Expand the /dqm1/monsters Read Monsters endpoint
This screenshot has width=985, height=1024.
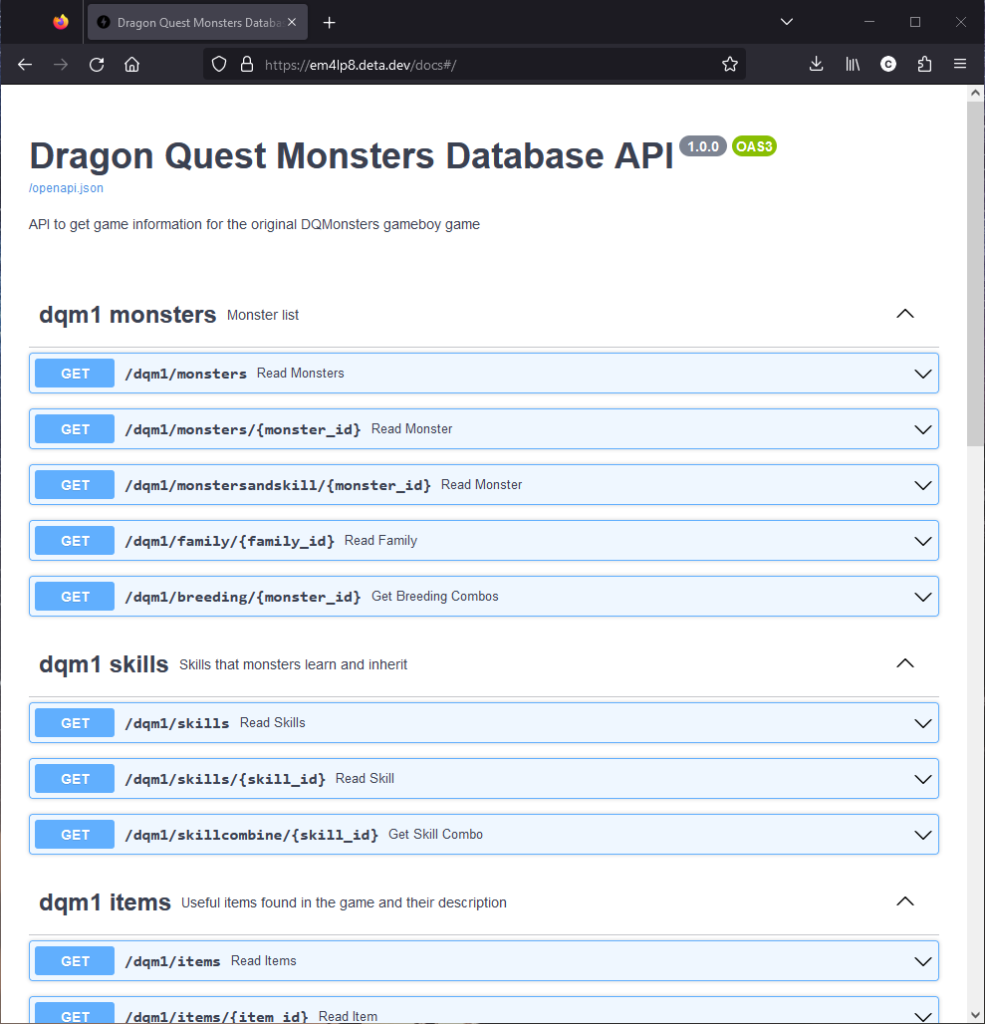pos(922,373)
